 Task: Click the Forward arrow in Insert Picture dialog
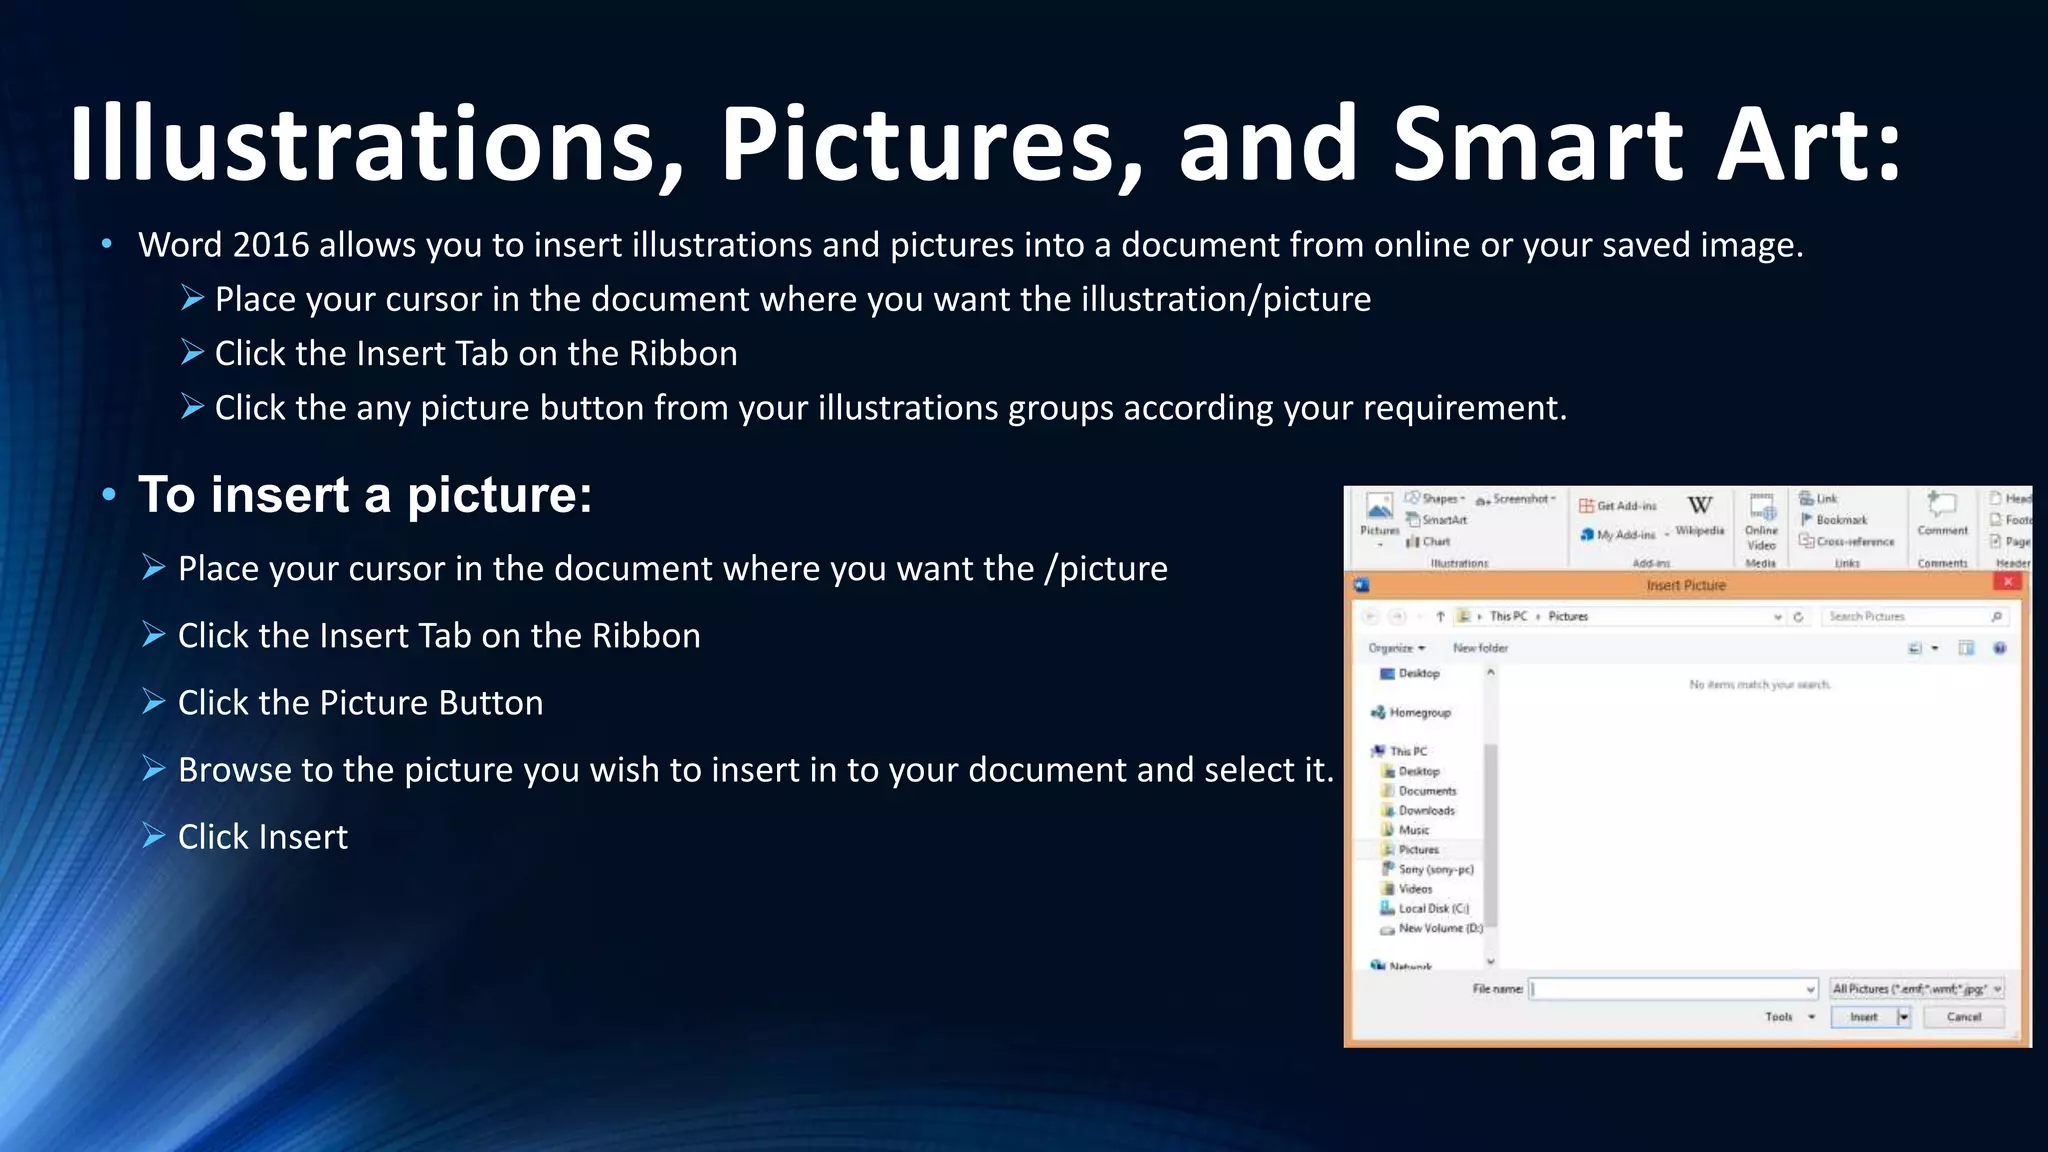point(1398,616)
